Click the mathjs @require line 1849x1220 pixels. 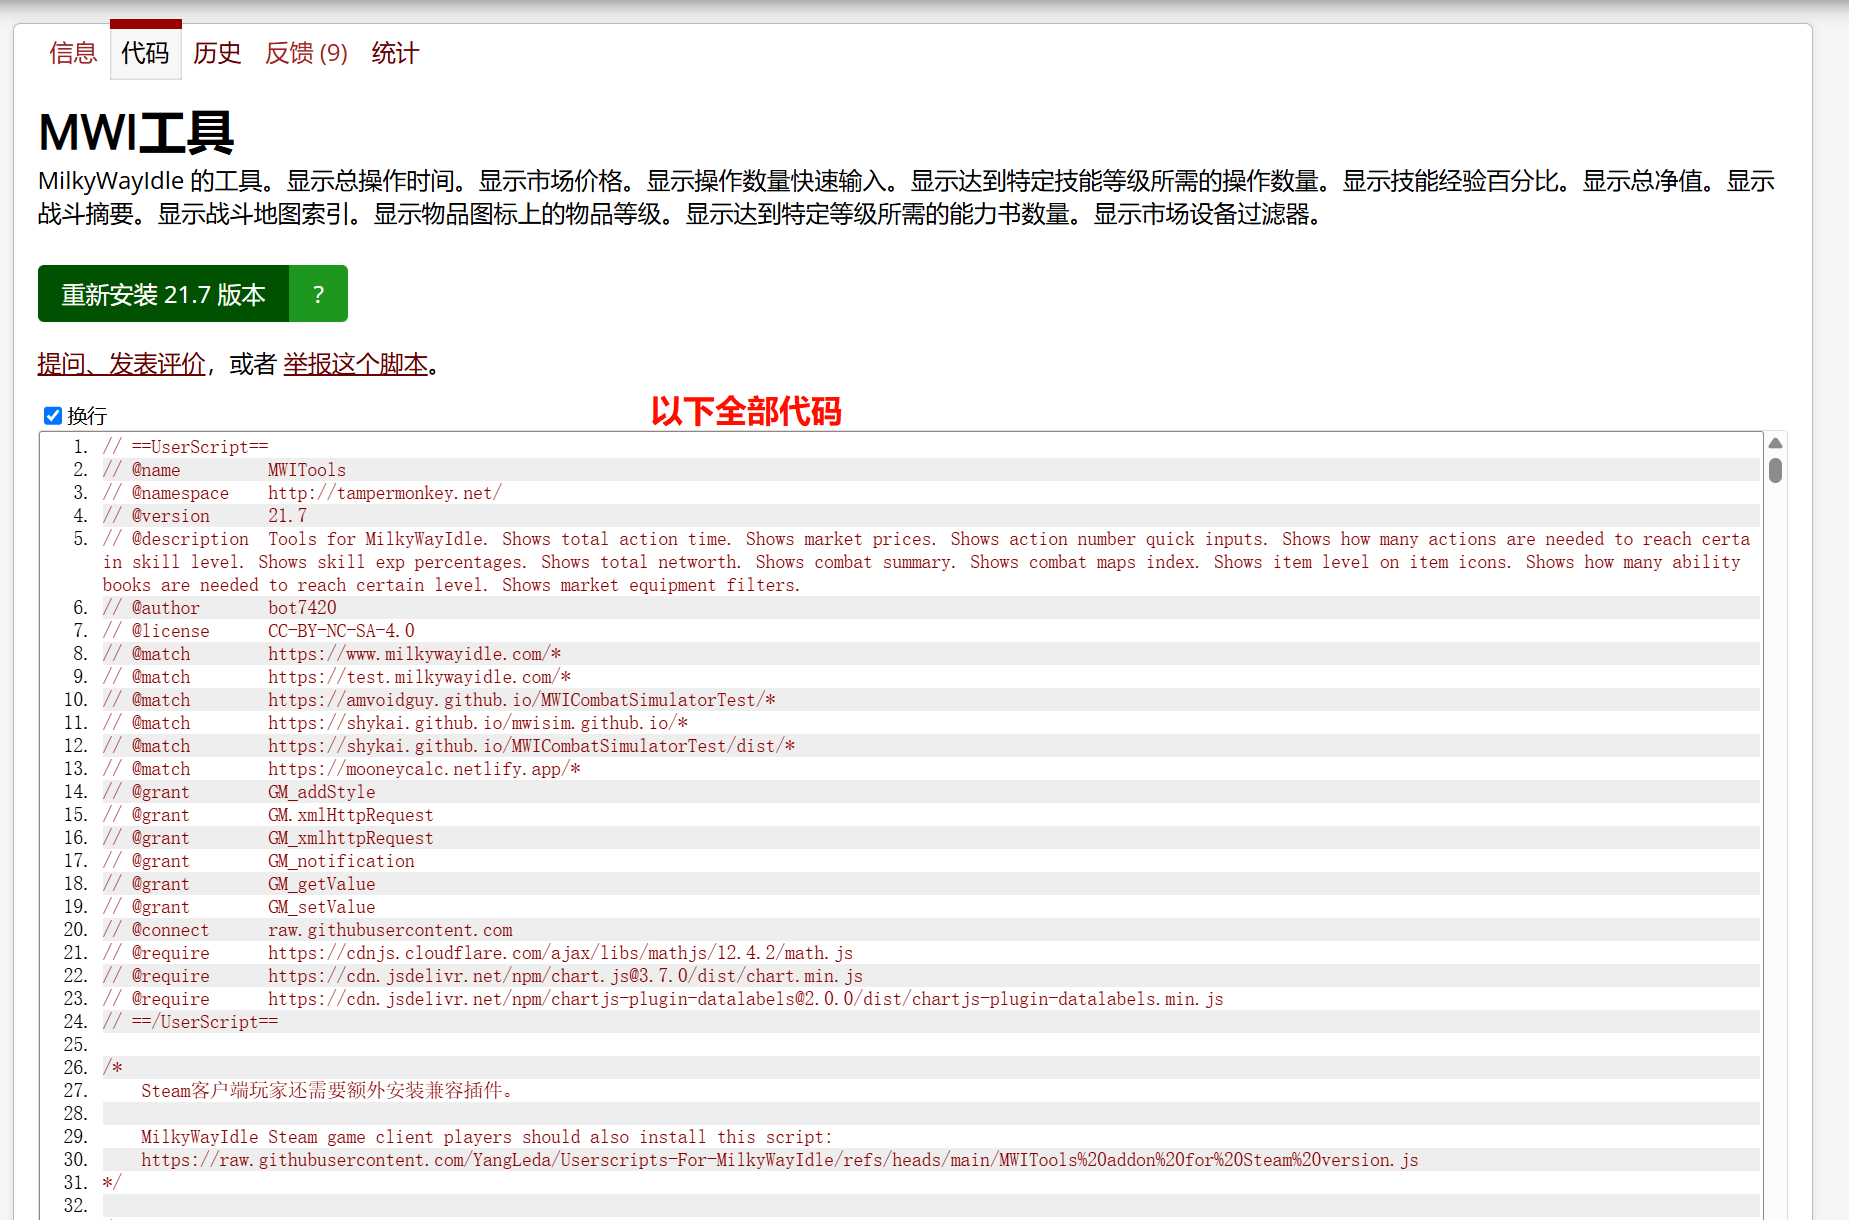(x=560, y=952)
